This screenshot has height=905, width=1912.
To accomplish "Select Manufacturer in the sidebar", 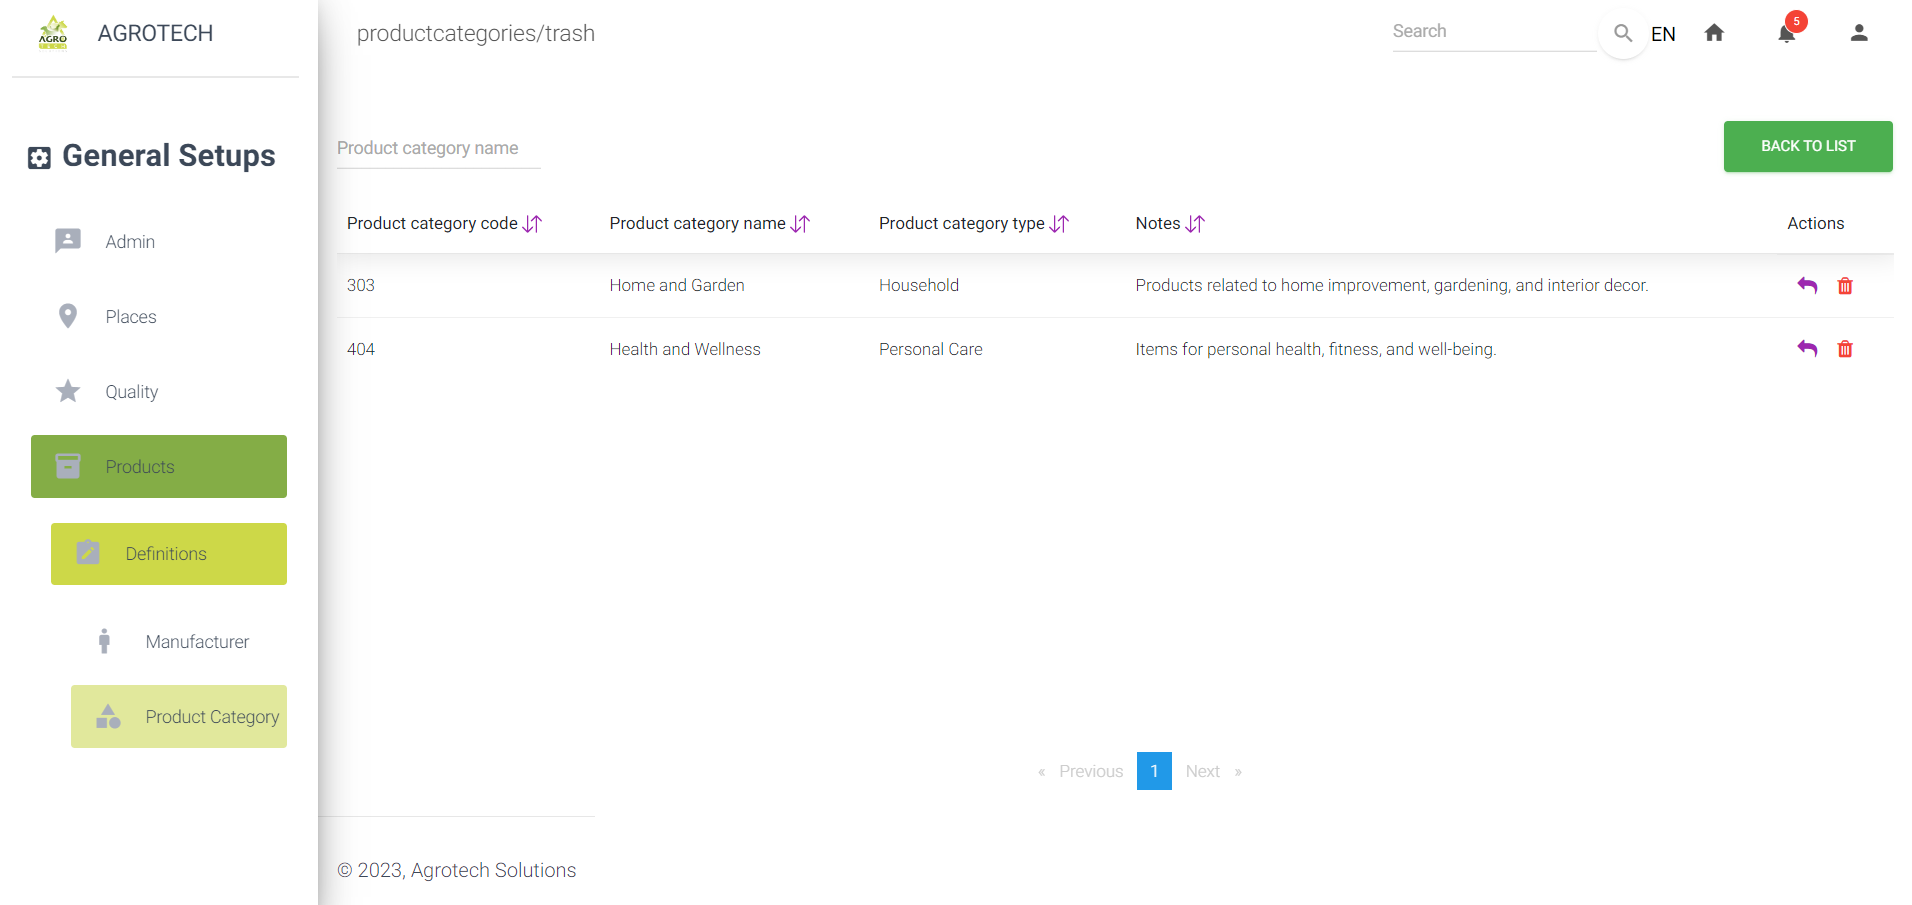I will tap(197, 642).
